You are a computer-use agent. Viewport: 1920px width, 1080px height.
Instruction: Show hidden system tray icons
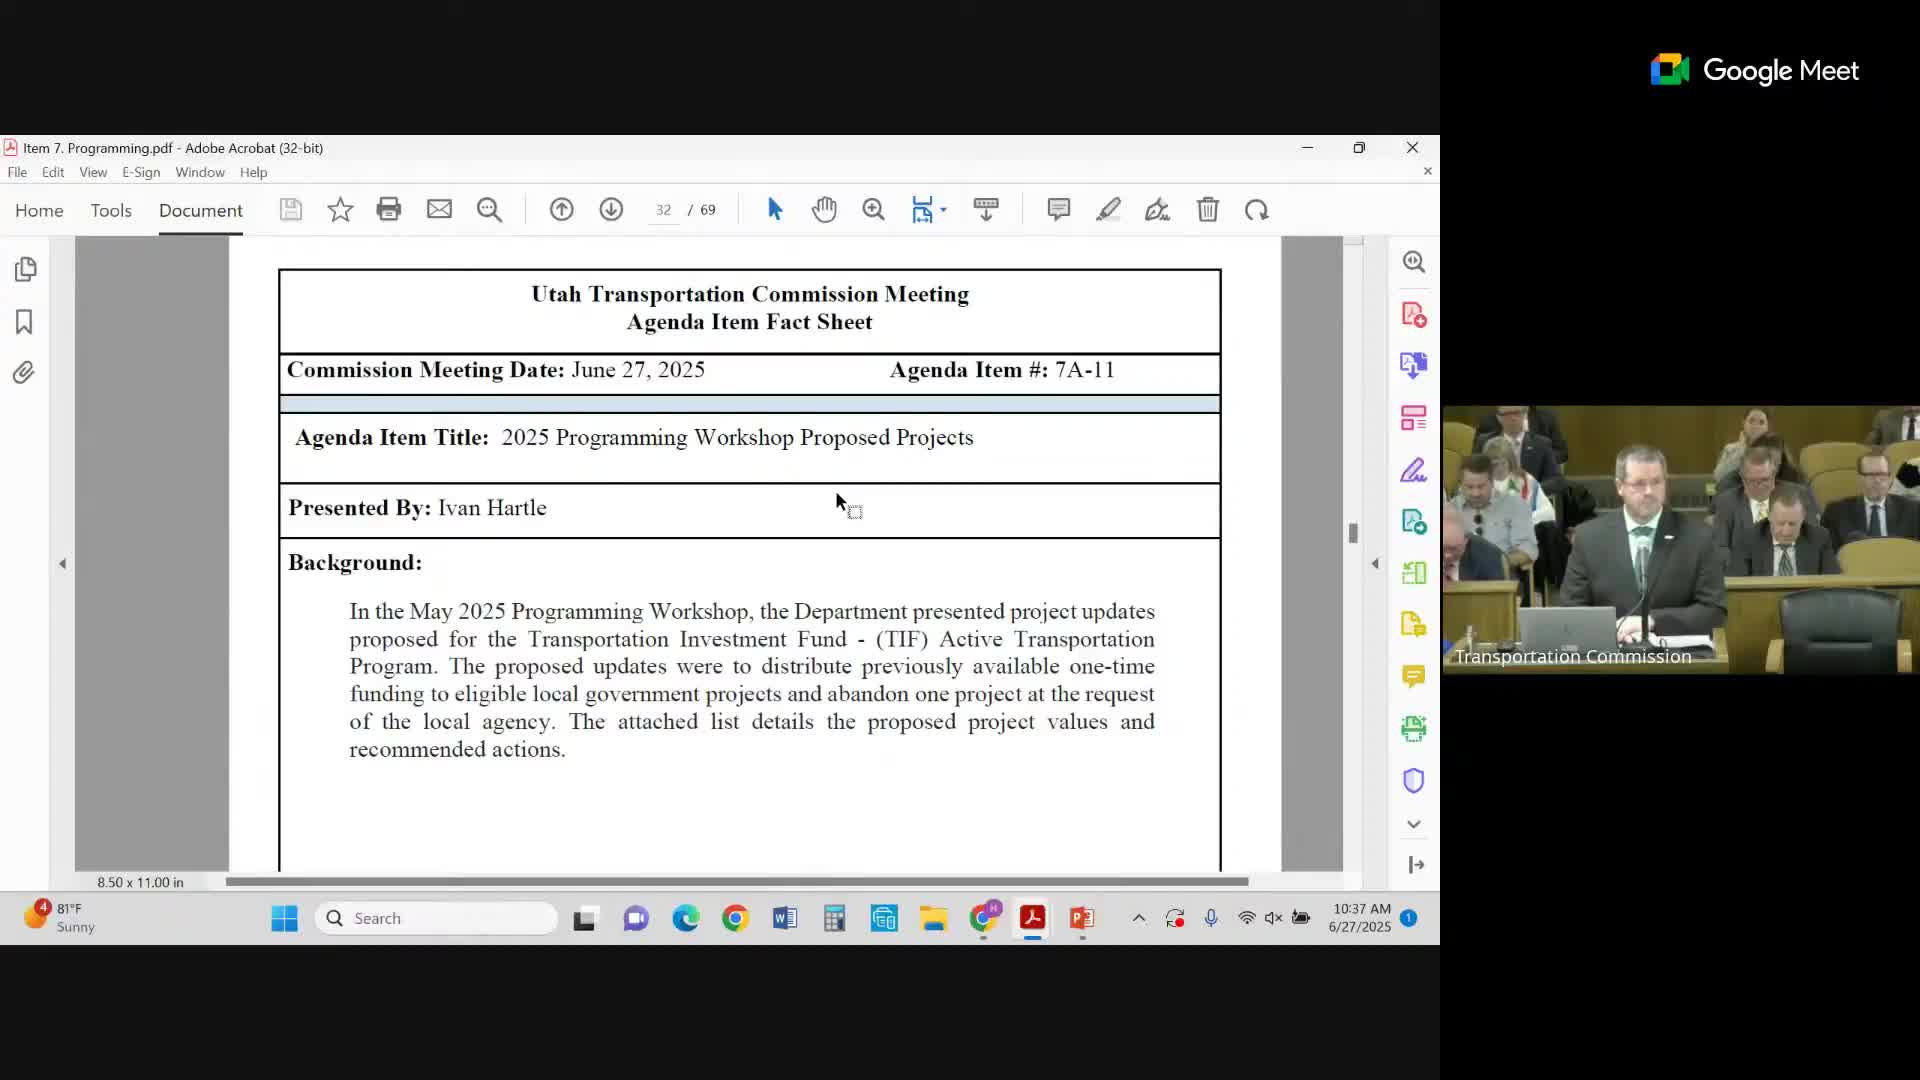click(x=1137, y=917)
